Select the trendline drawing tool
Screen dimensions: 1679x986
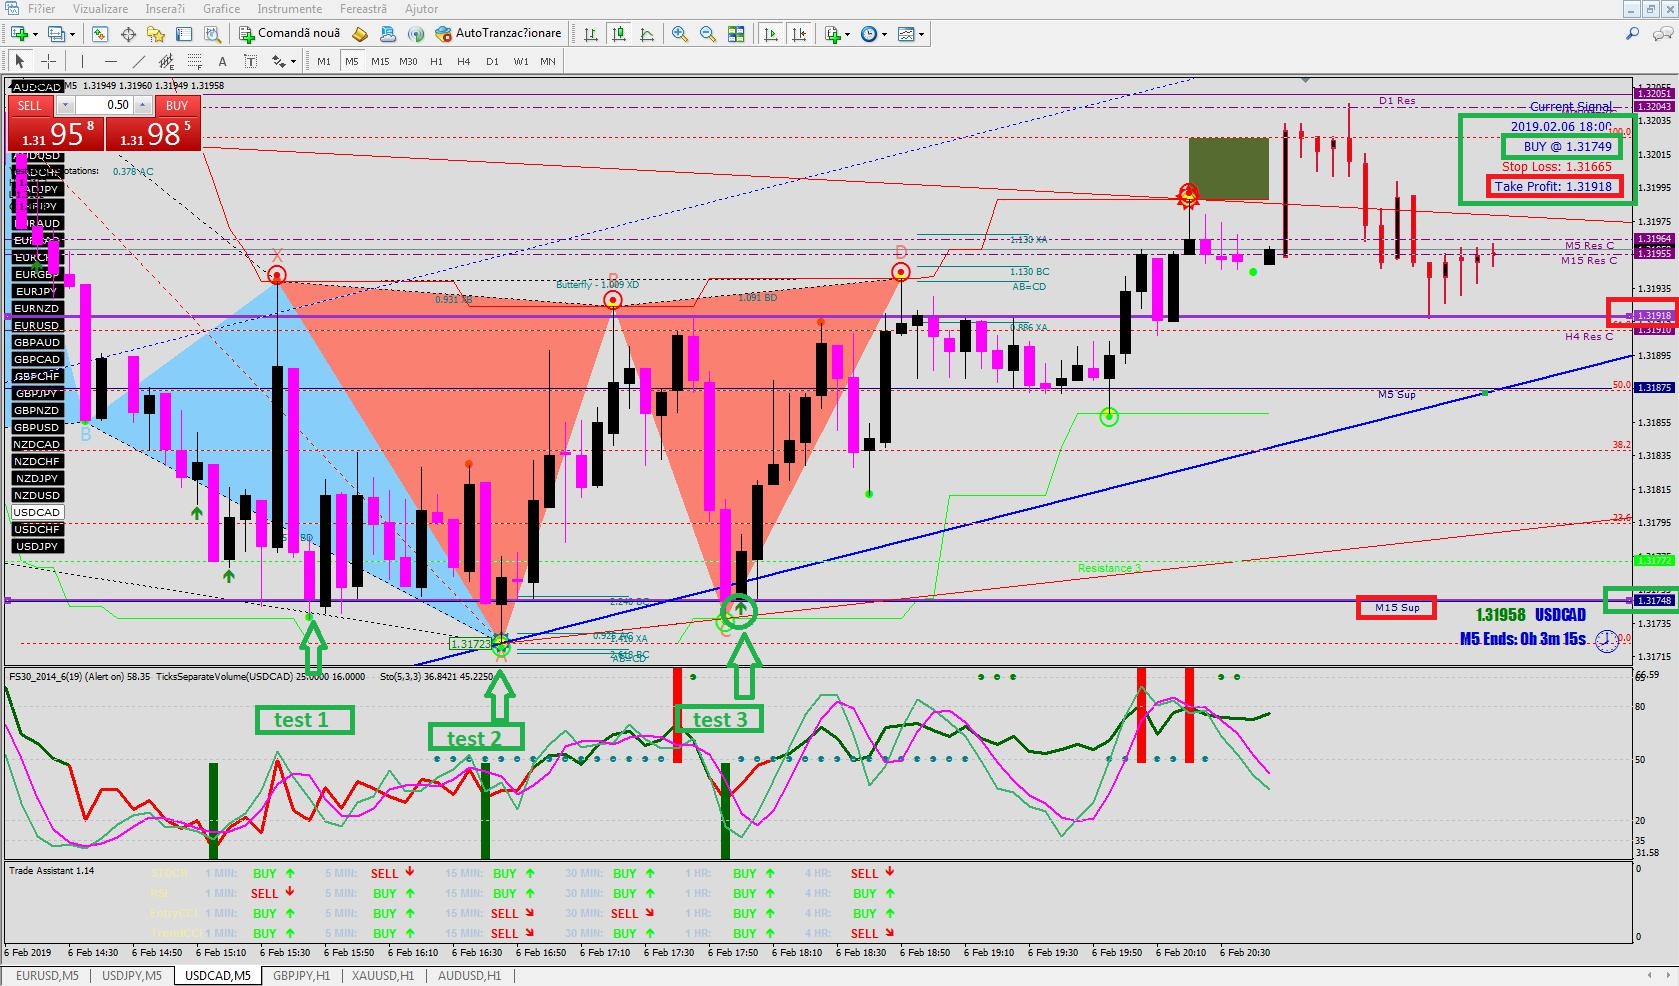point(139,62)
